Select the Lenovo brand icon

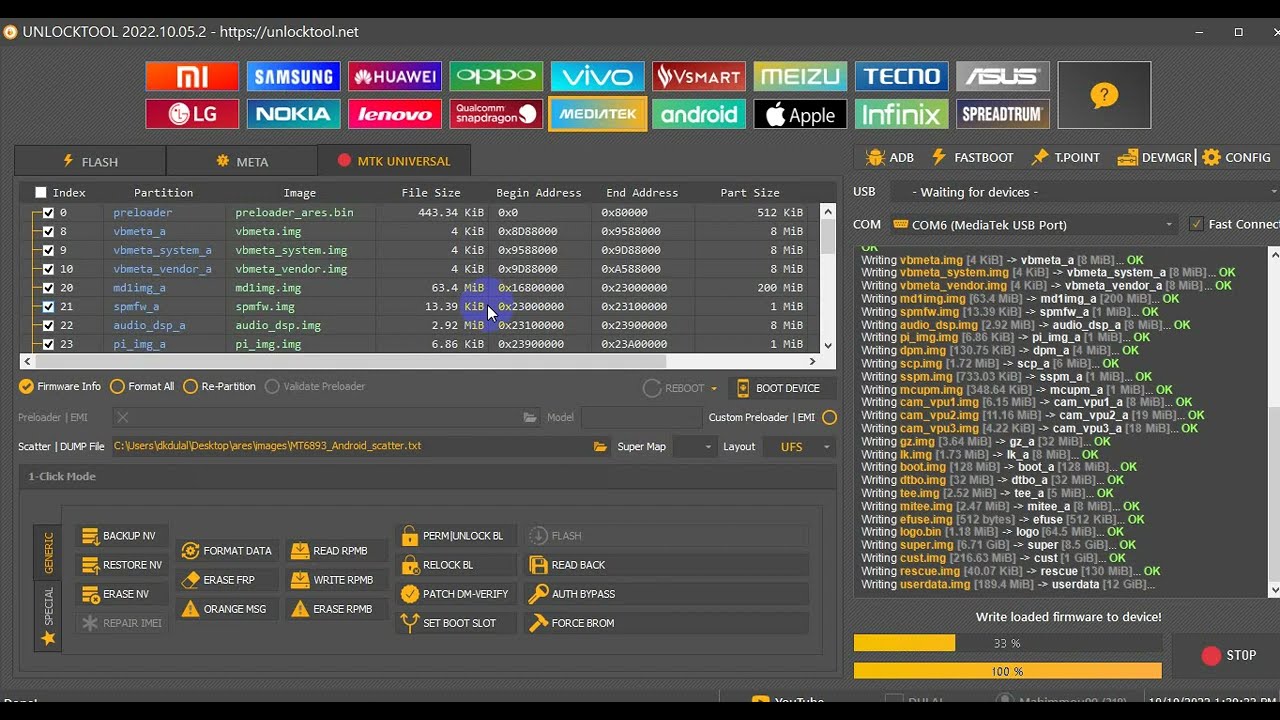[x=395, y=114]
